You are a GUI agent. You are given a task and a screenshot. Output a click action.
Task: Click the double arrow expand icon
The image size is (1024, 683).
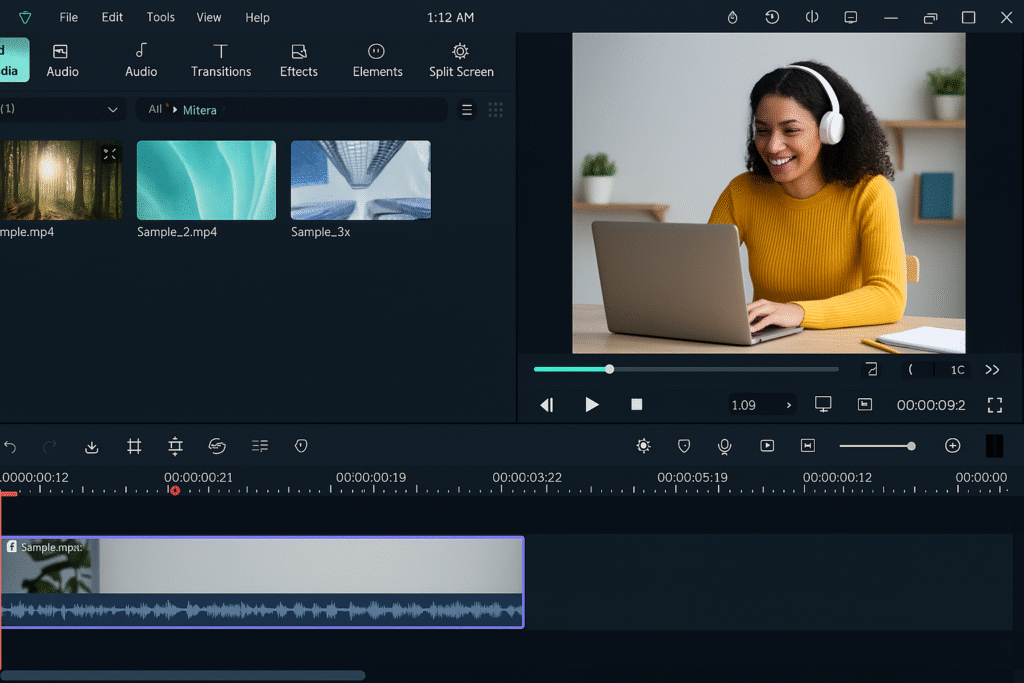(992, 370)
